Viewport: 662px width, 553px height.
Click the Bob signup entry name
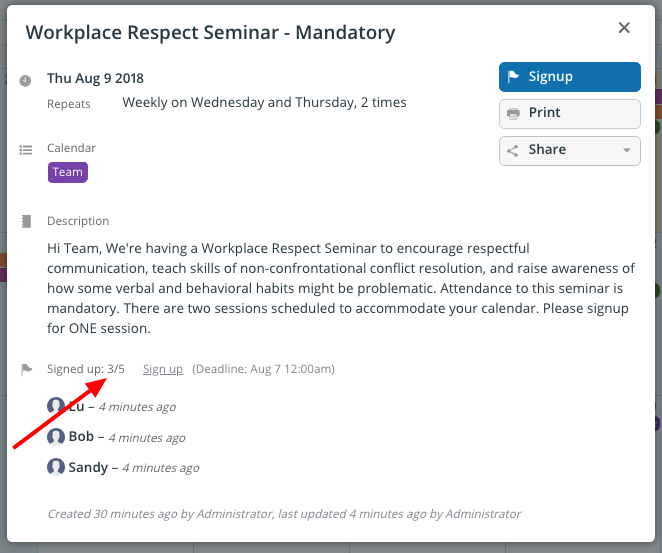81,436
